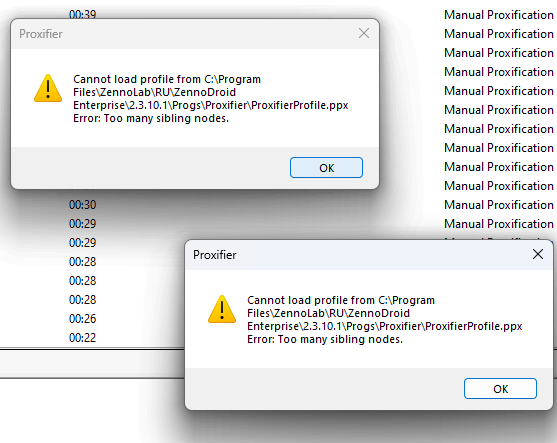Click the error message text in the background dialog

point(210,99)
